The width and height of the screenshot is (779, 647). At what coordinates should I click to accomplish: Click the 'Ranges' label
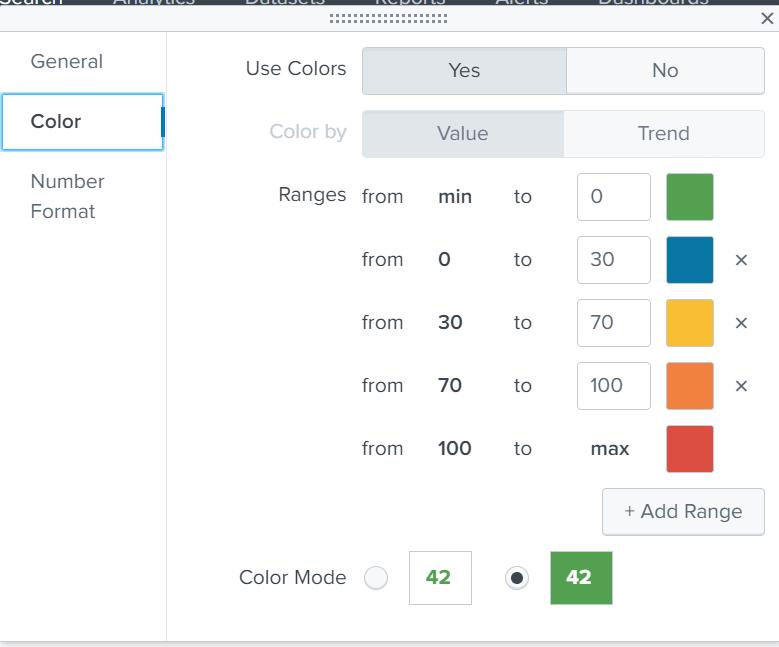click(x=312, y=195)
